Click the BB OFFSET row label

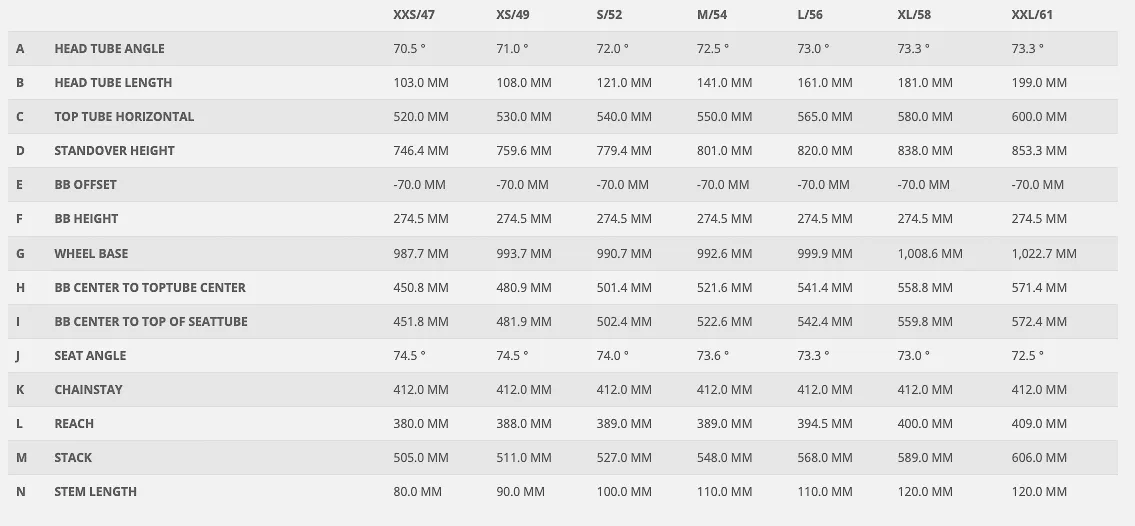85,185
